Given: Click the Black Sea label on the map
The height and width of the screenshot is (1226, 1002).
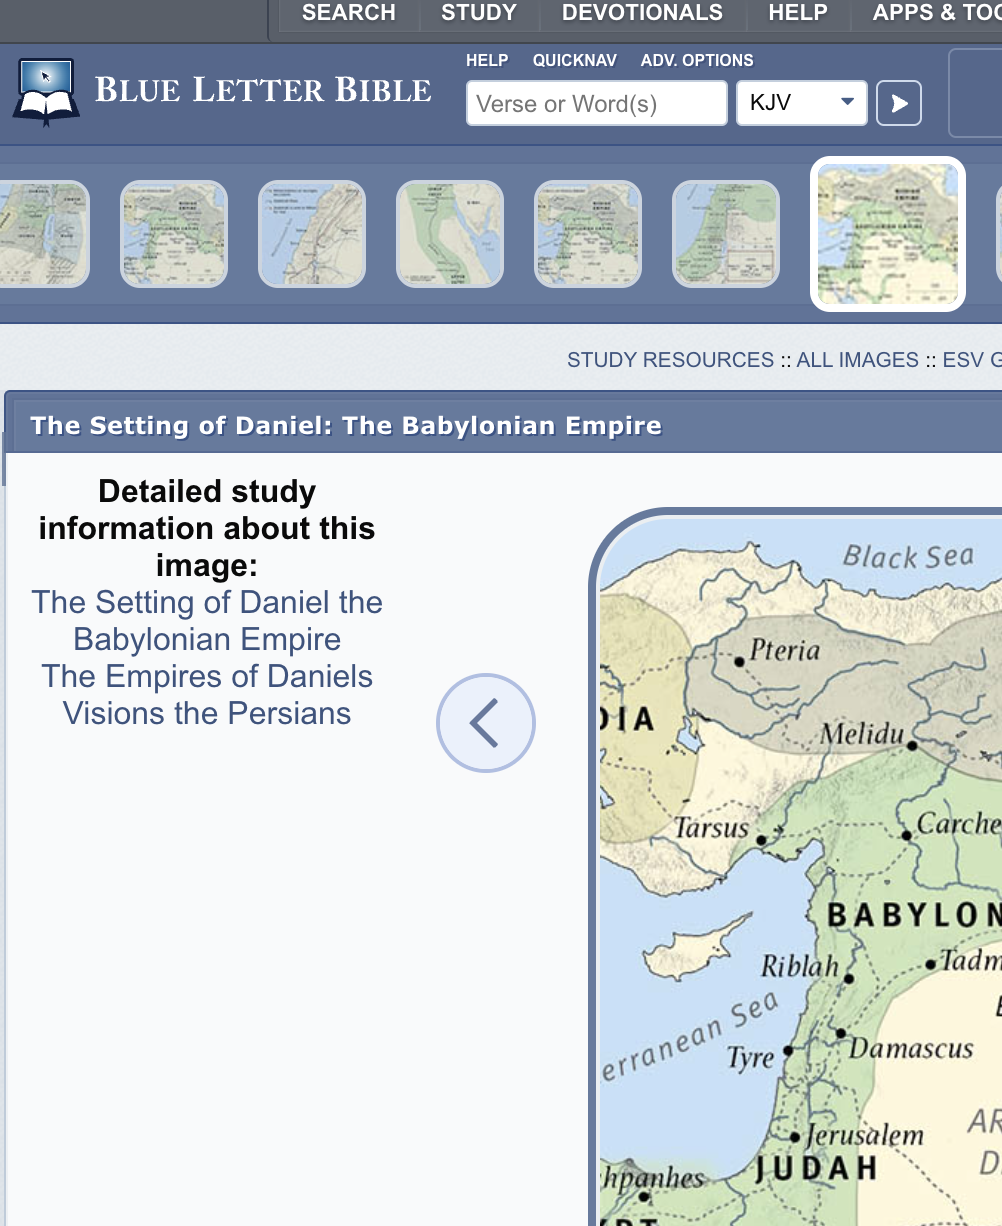Looking at the screenshot, I should (x=908, y=556).
